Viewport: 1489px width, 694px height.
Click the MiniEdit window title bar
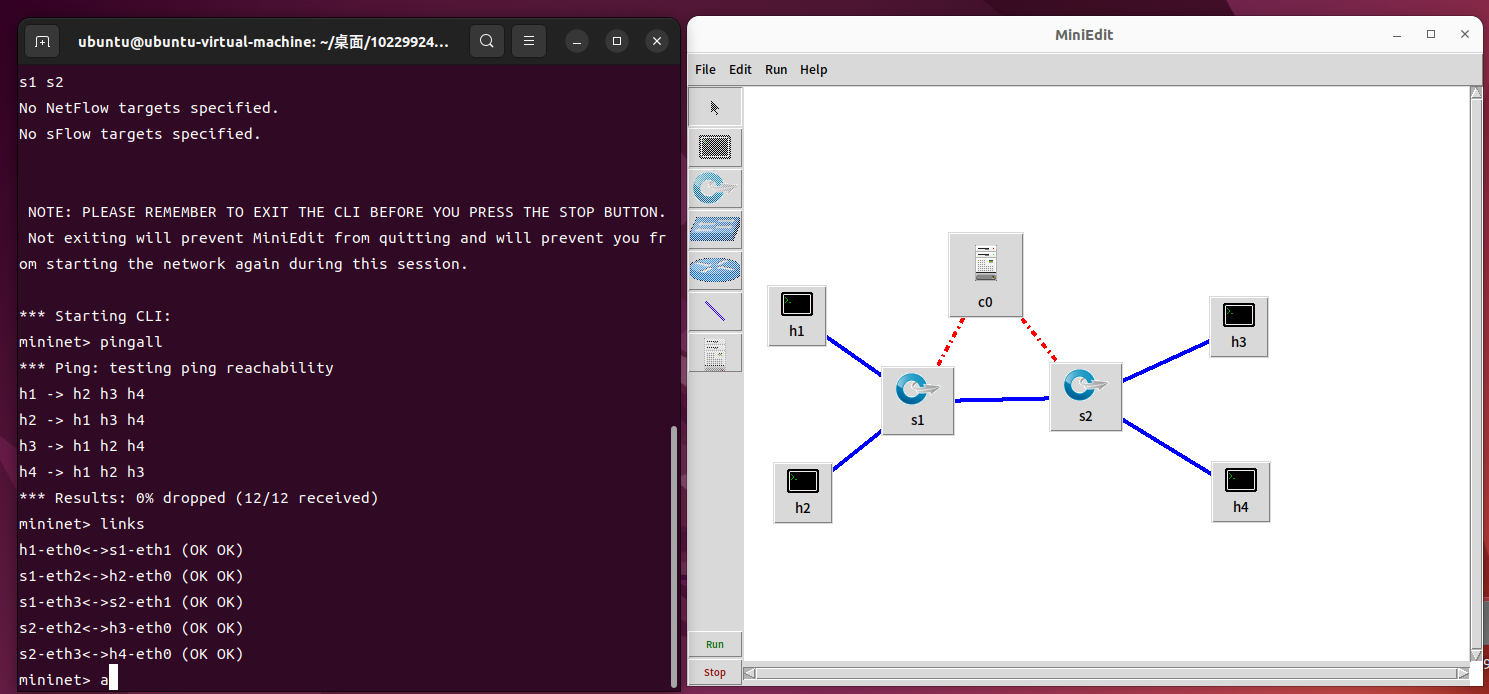tap(1084, 35)
